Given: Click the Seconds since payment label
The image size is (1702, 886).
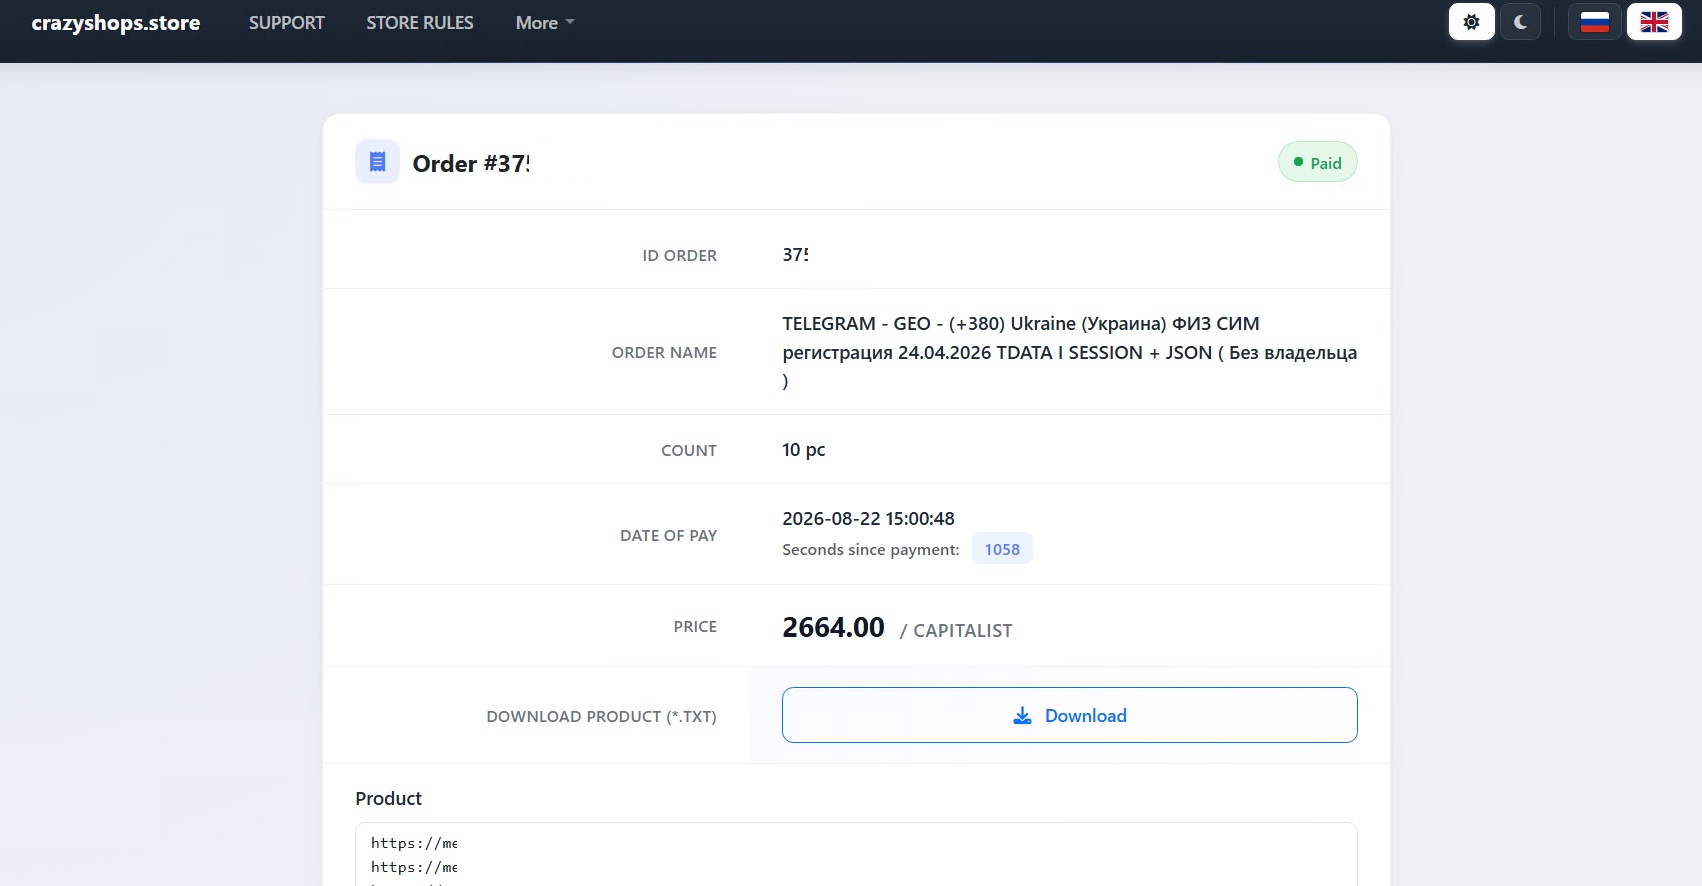Looking at the screenshot, I should [870, 550].
